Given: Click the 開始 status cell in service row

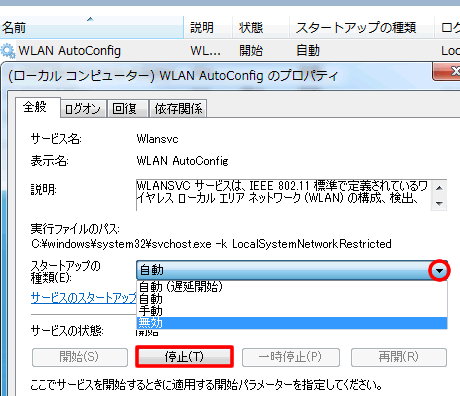Looking at the screenshot, I should 251,51.
